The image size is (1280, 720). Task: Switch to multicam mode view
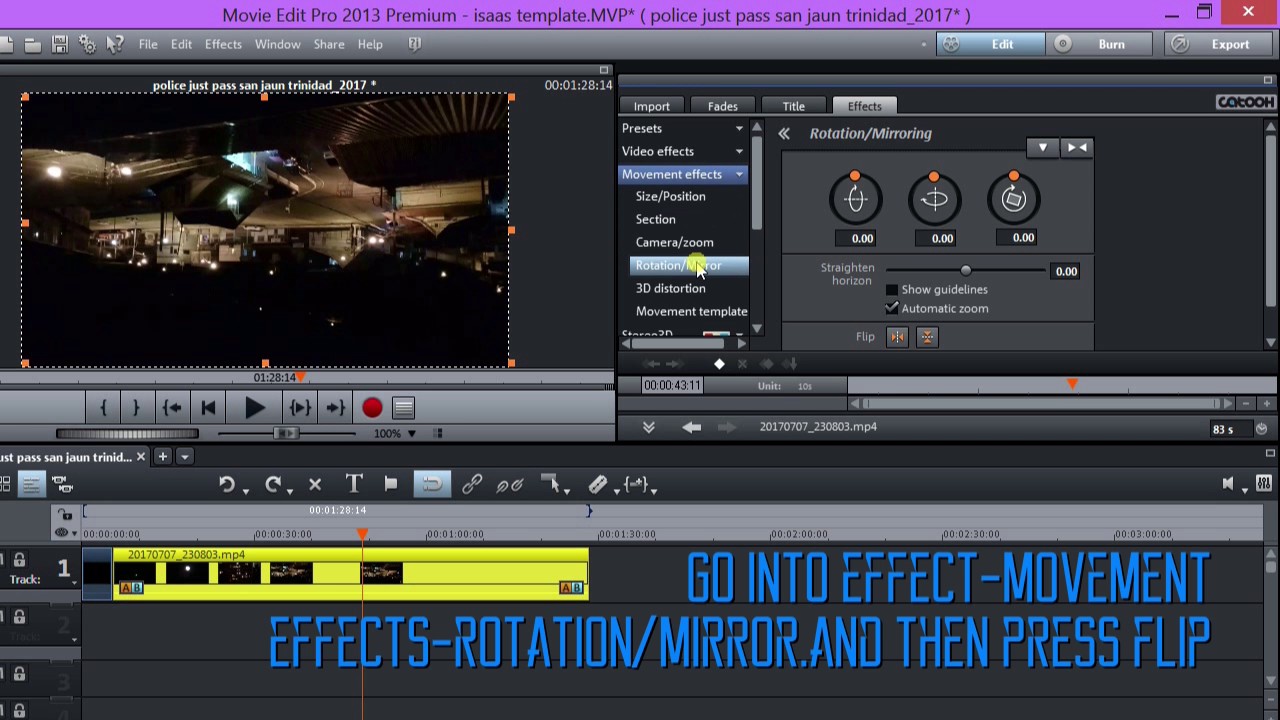[62, 485]
